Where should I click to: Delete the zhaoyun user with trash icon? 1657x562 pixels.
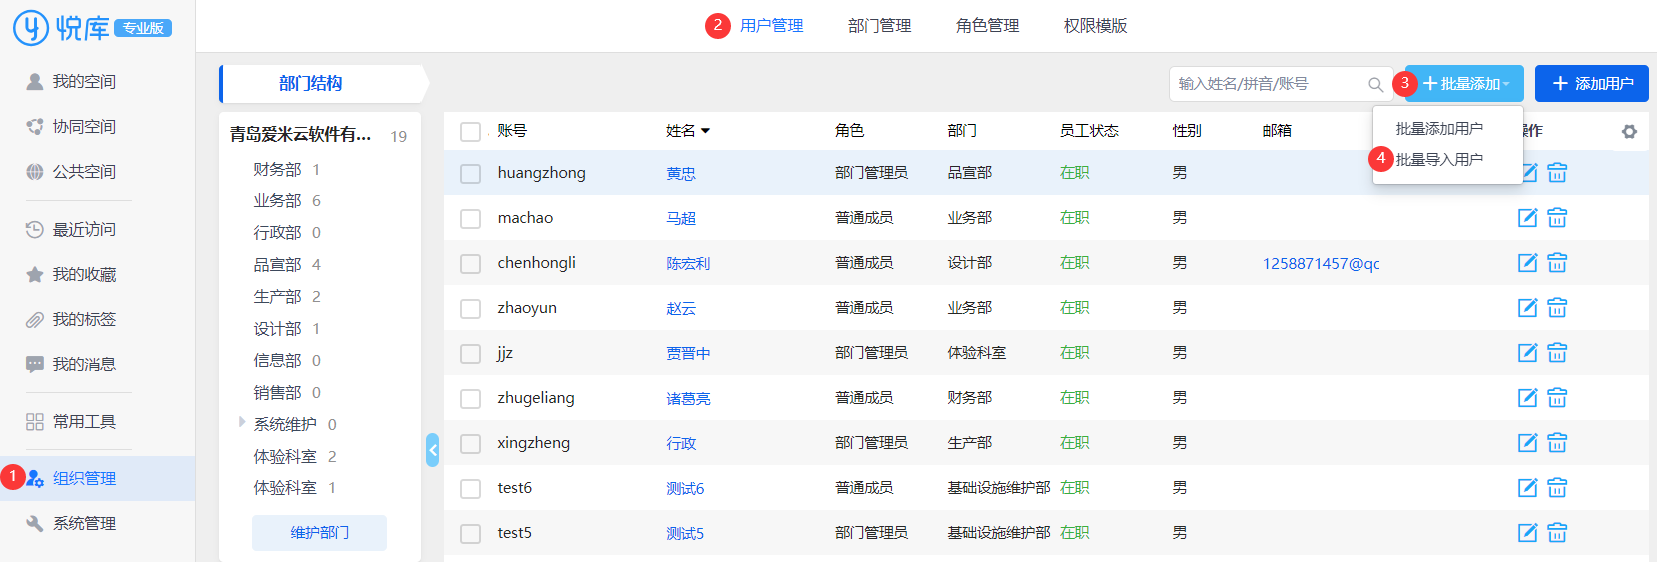1557,308
